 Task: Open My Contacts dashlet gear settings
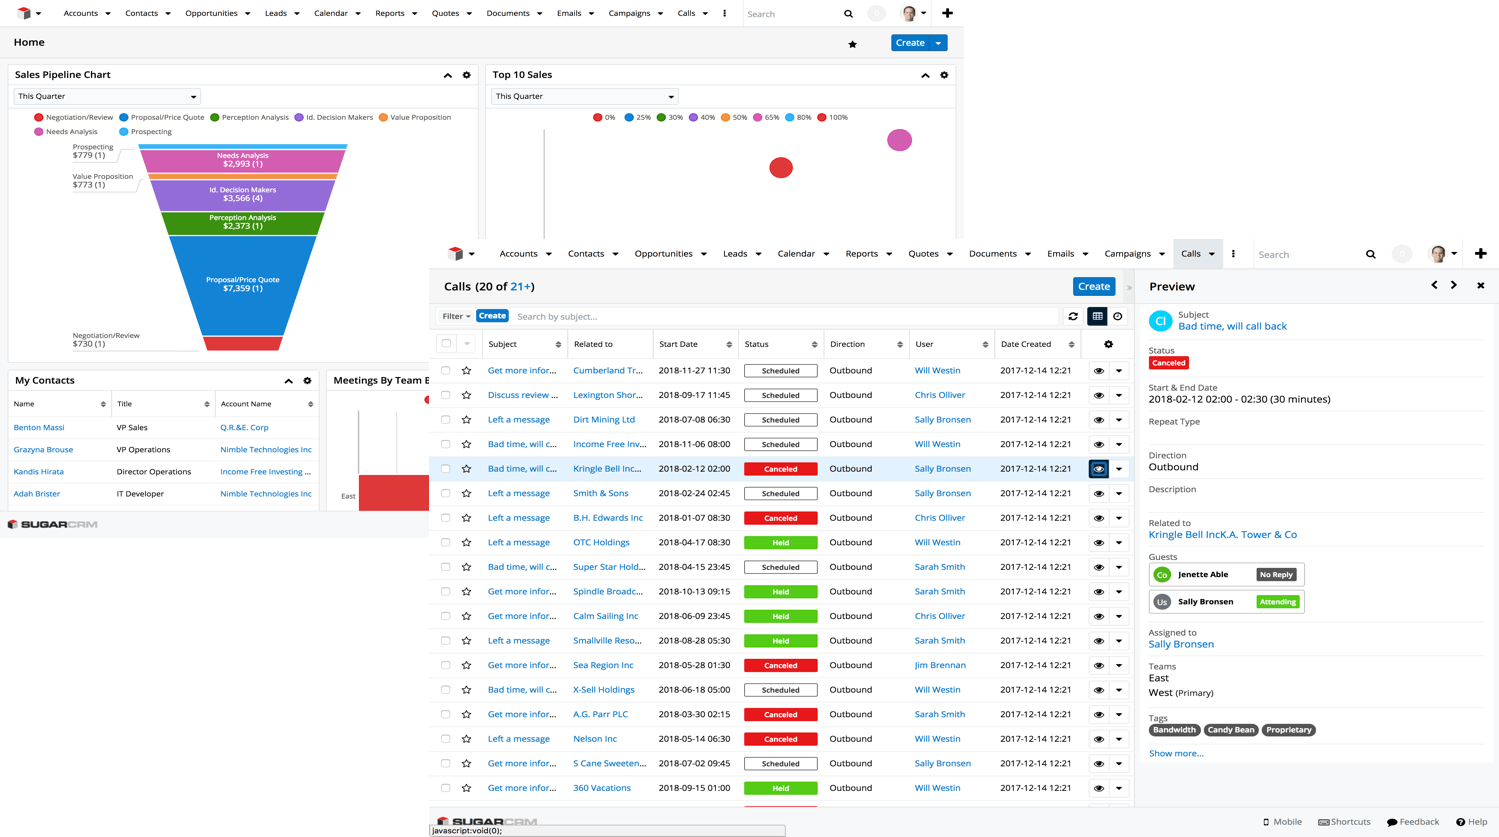307,381
